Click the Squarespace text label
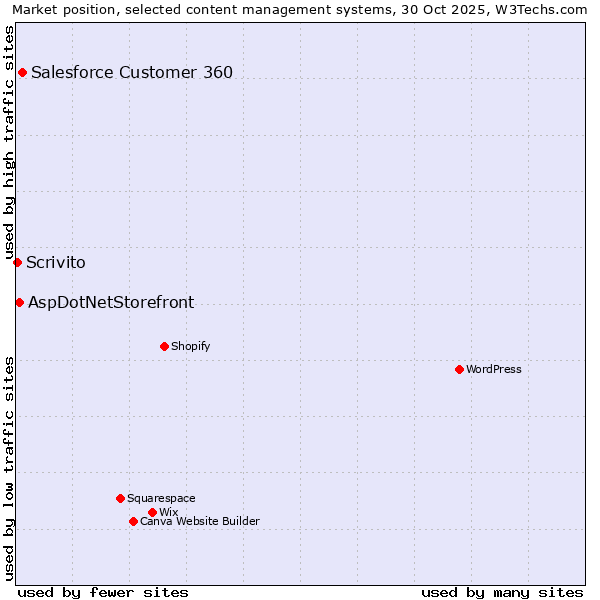600x600 pixels. [x=161, y=498]
